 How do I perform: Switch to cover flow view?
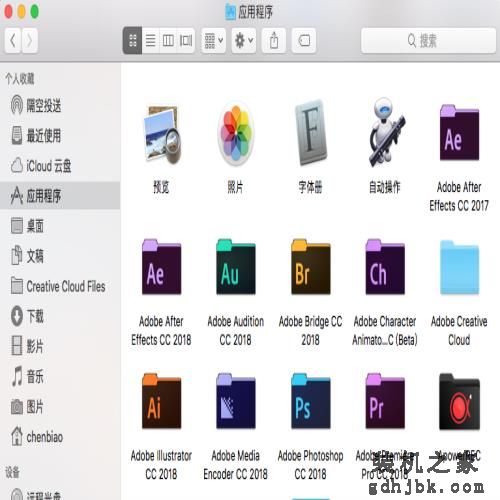pos(186,41)
